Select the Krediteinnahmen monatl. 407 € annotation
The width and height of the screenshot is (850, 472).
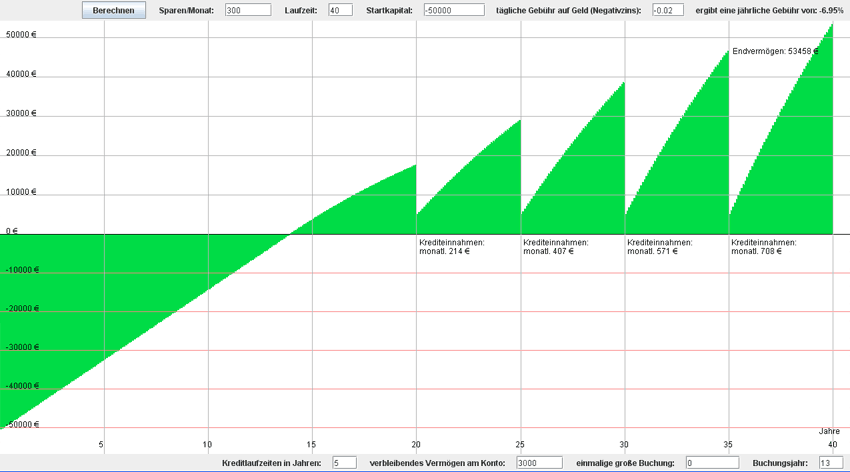click(555, 247)
